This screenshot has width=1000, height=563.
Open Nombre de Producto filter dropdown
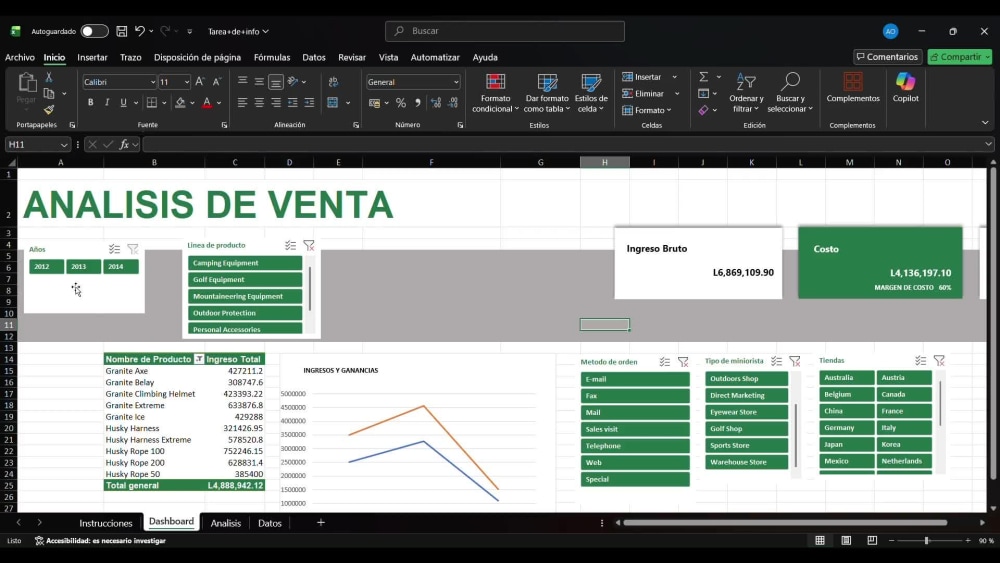[199, 359]
